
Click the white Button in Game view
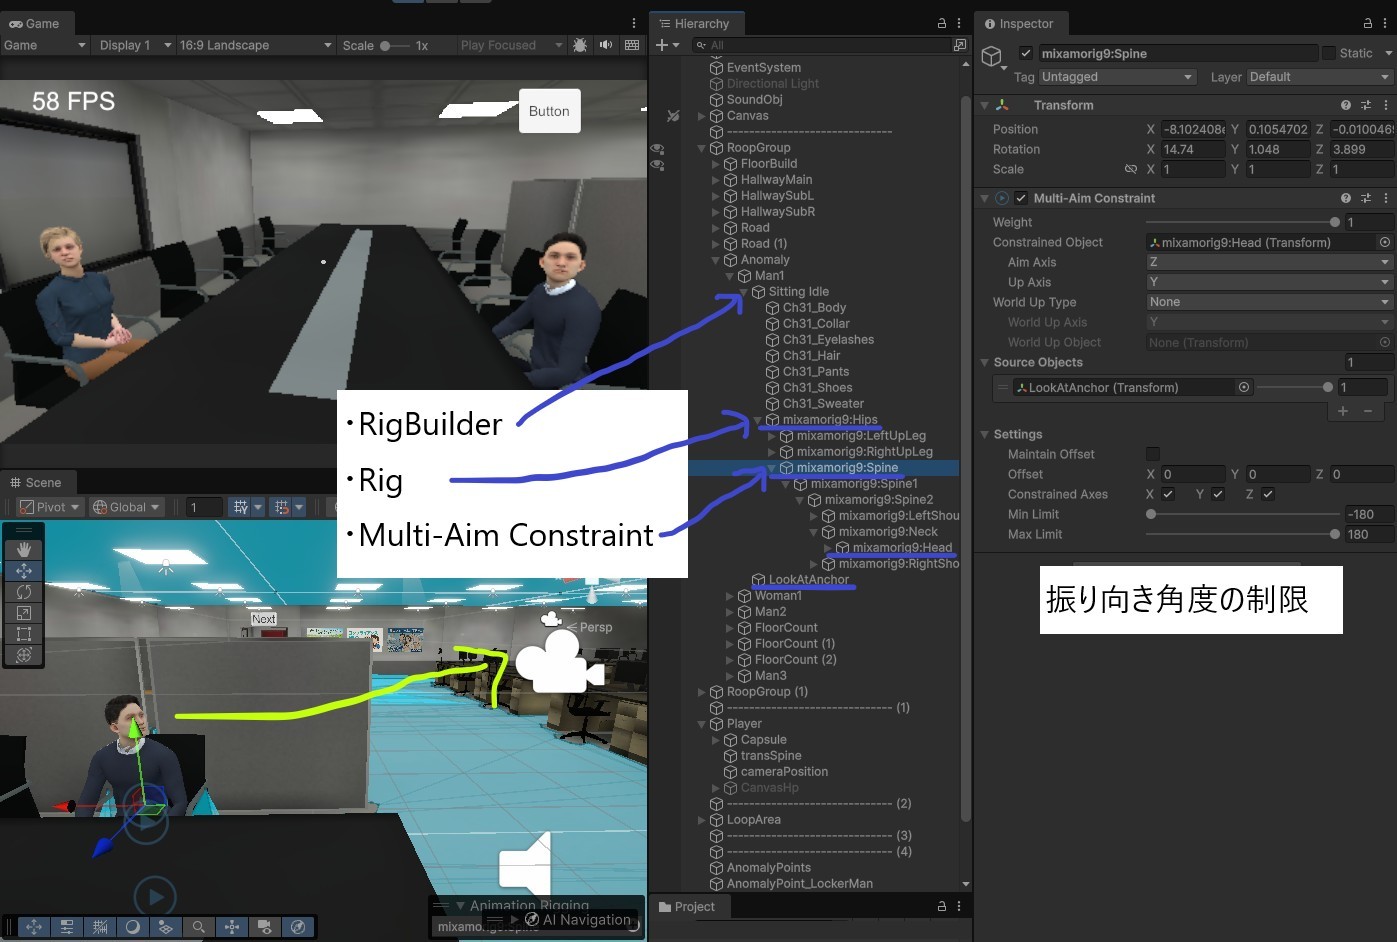549,111
